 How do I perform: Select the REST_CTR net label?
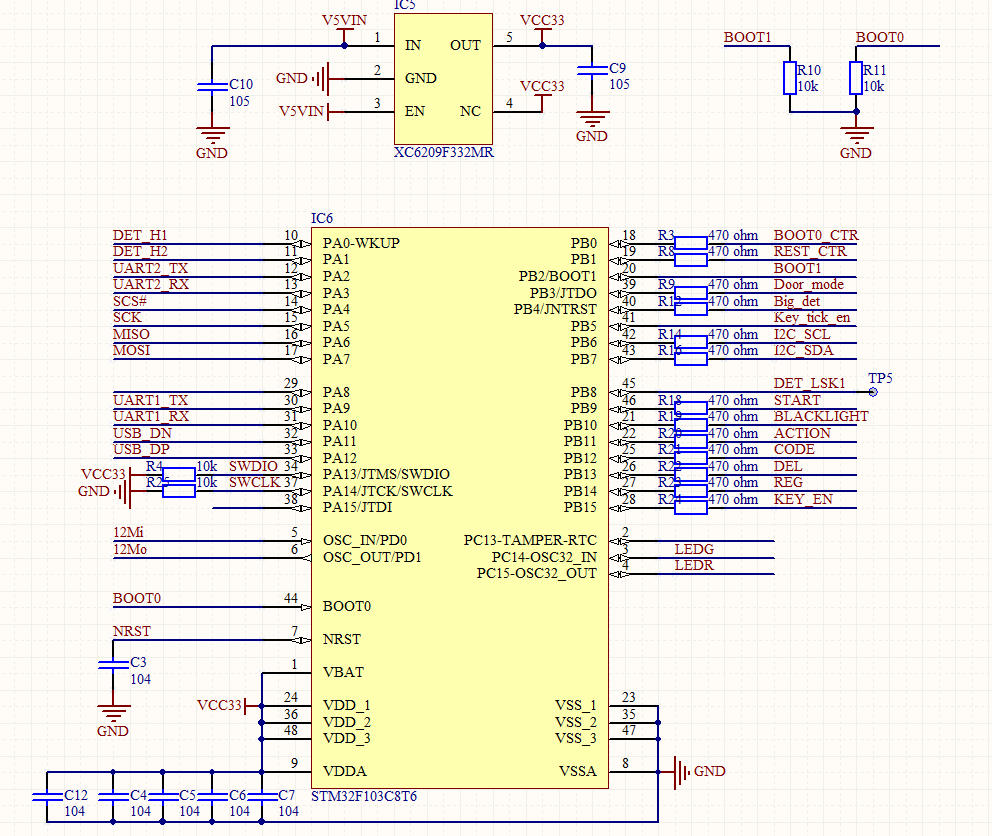pyautogui.click(x=810, y=251)
